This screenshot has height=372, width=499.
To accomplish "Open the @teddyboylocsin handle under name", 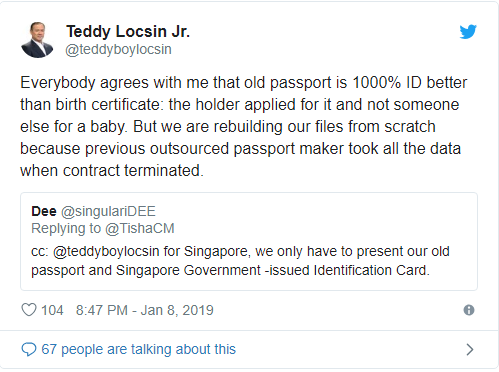I will click(118, 49).
